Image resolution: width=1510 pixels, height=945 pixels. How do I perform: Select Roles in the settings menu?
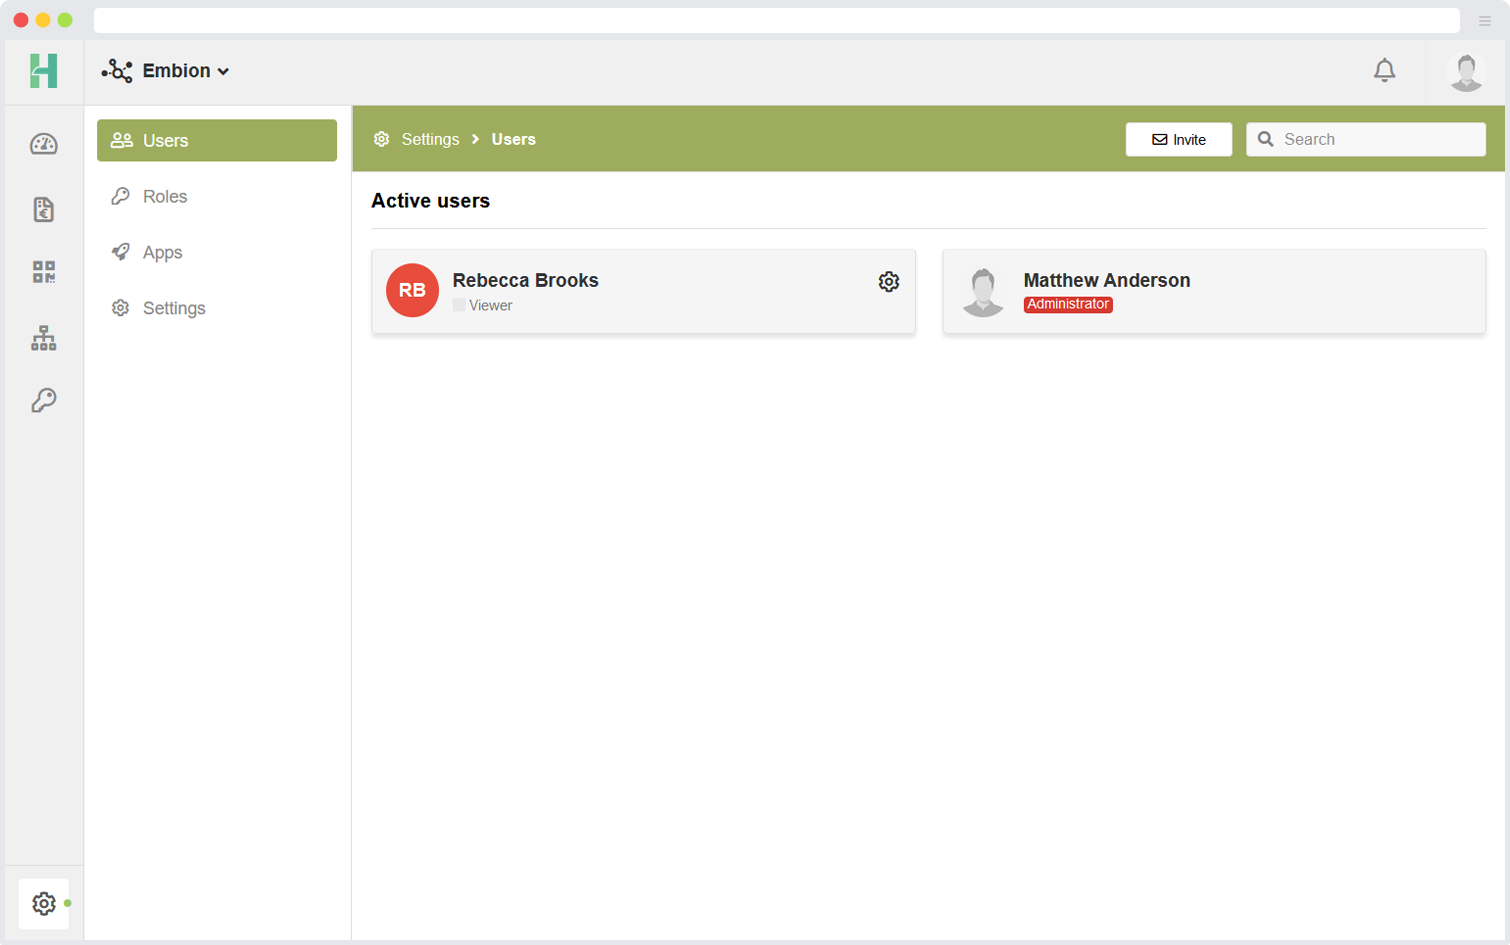(x=165, y=197)
